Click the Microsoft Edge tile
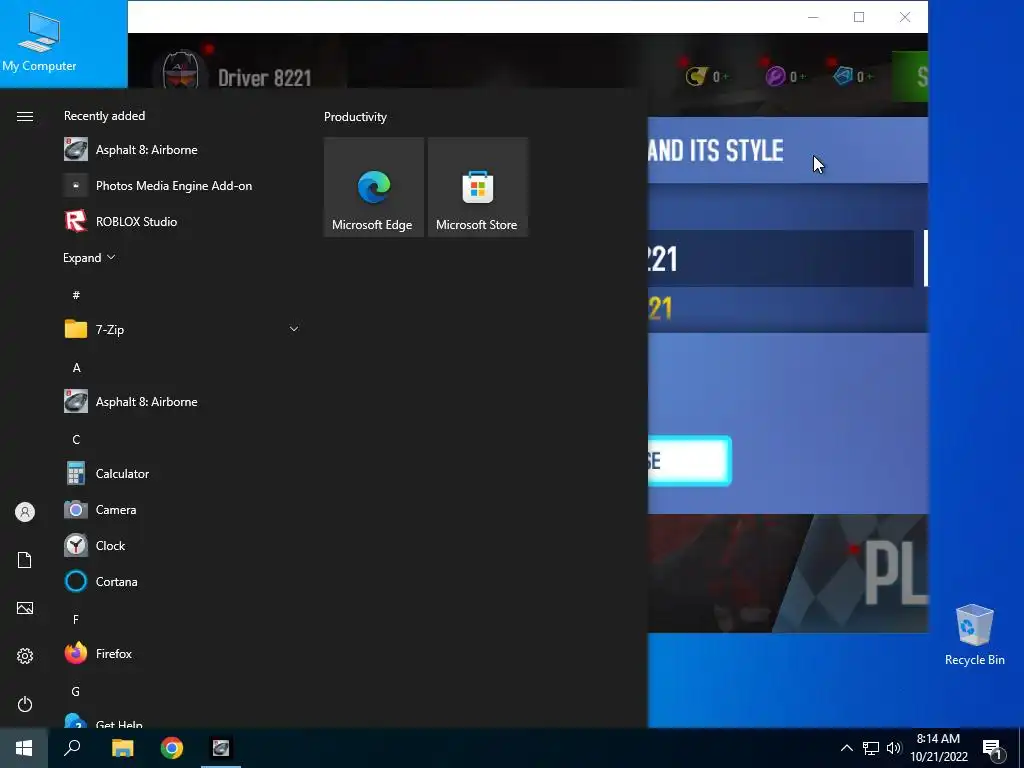This screenshot has width=1024, height=768. pos(374,187)
